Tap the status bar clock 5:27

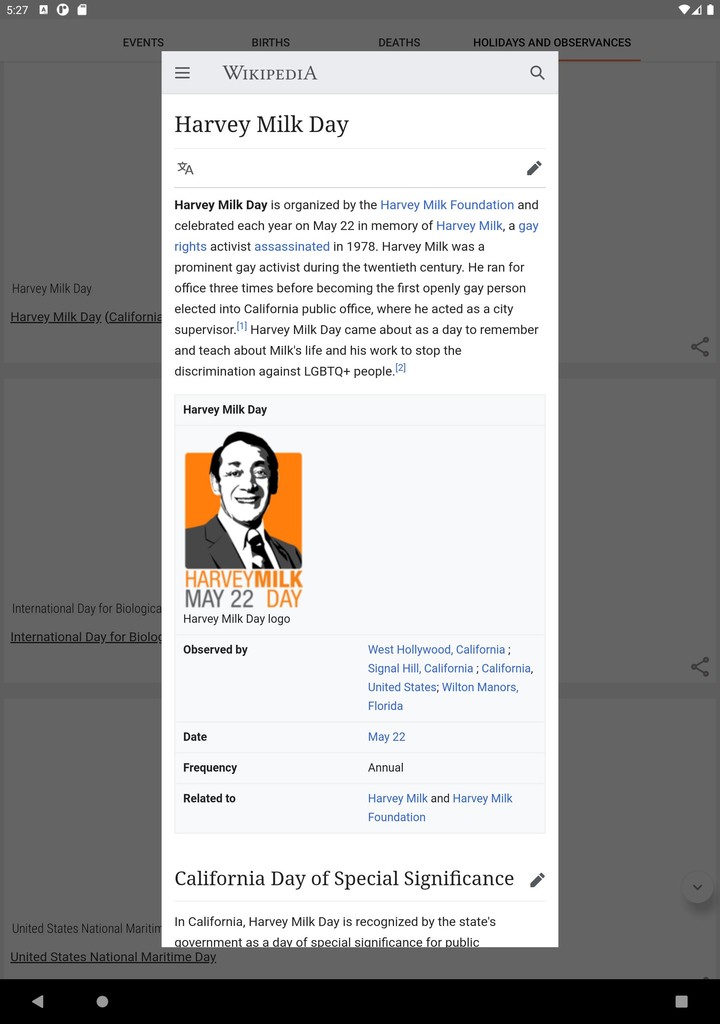17,10
